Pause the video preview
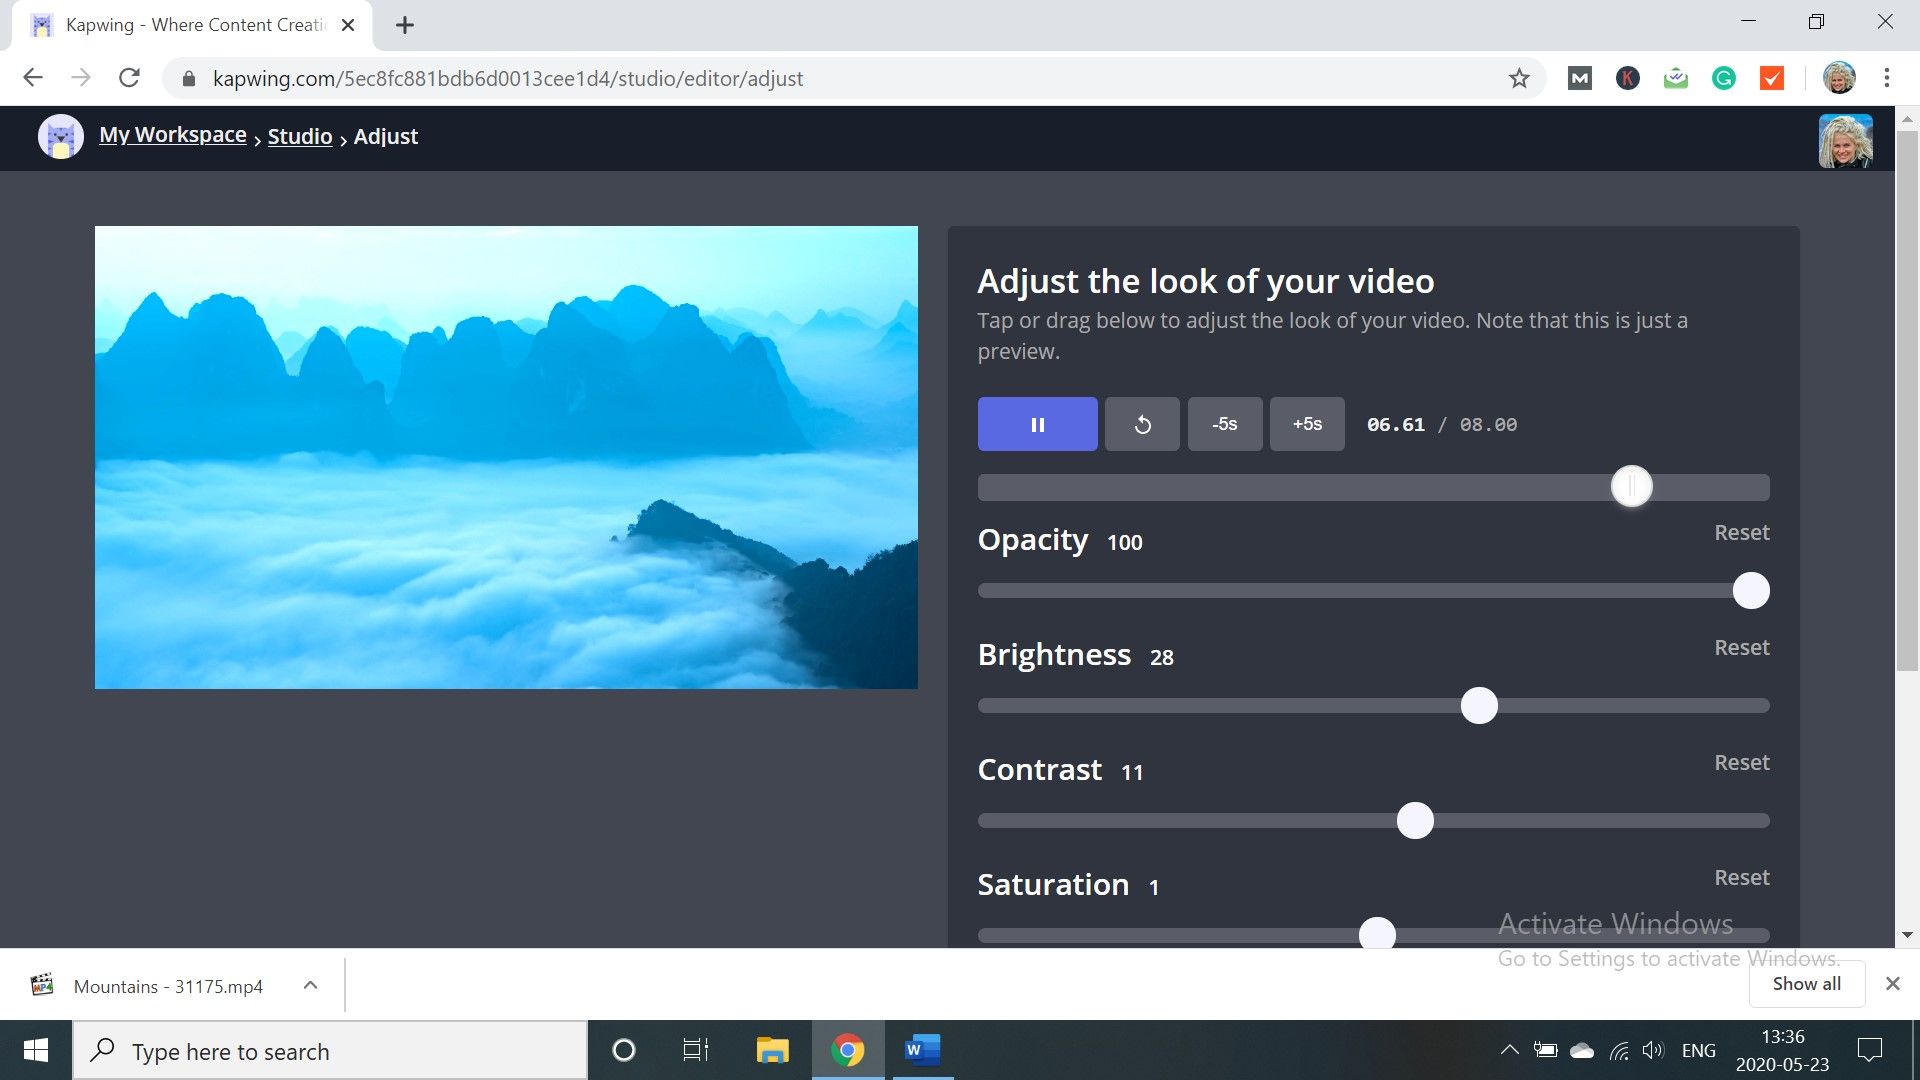The image size is (1920, 1080). click(x=1037, y=424)
